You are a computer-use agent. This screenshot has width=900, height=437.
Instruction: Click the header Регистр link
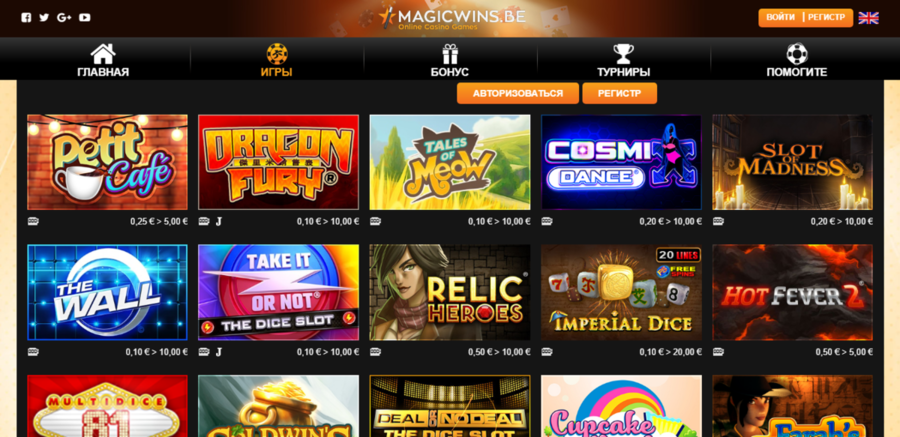click(x=827, y=18)
